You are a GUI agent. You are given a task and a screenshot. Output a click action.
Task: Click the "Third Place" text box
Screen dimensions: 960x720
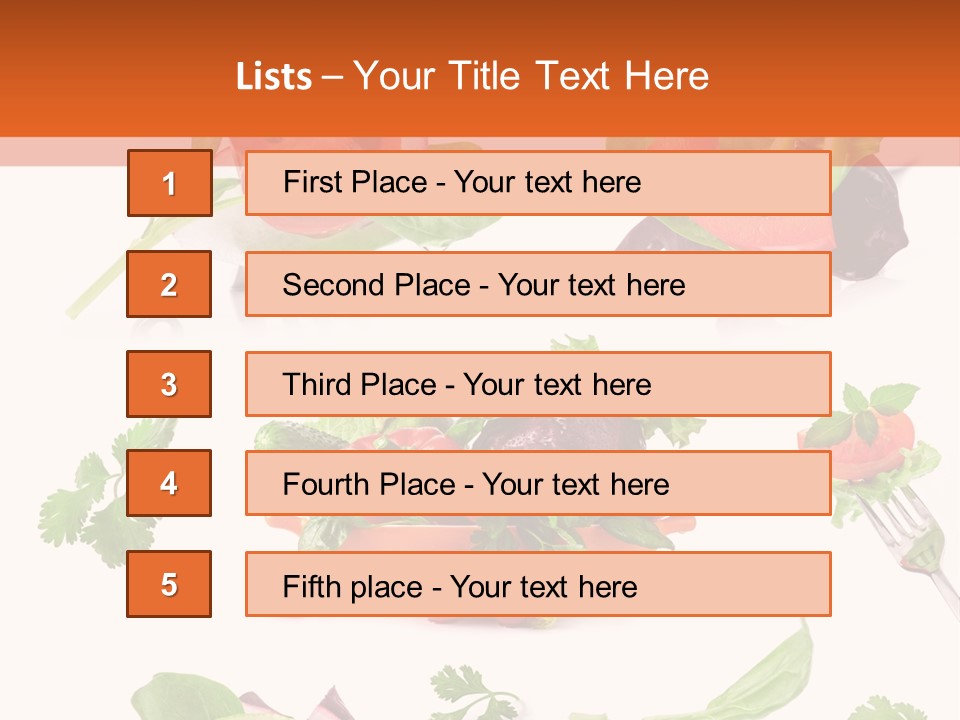click(538, 384)
